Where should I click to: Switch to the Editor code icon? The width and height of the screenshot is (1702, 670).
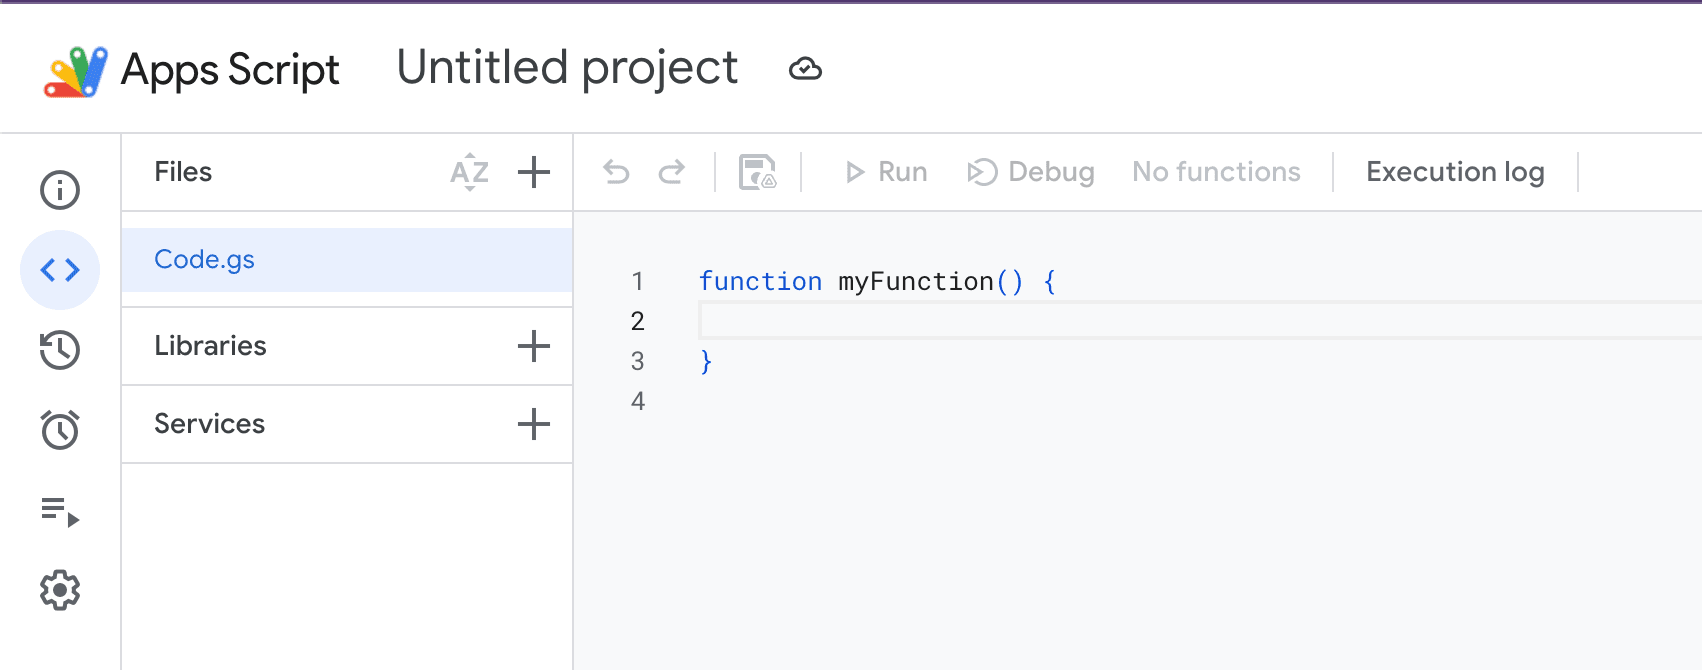[60, 270]
